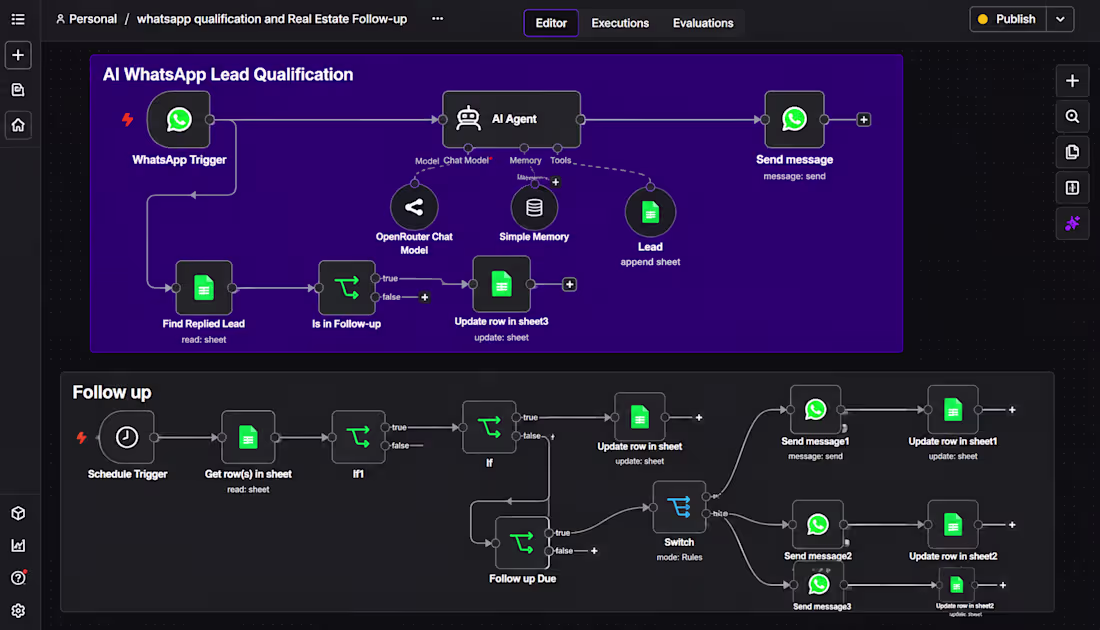Open the OpenRouter Chat Model node
This screenshot has width=1100, height=630.
tap(414, 207)
